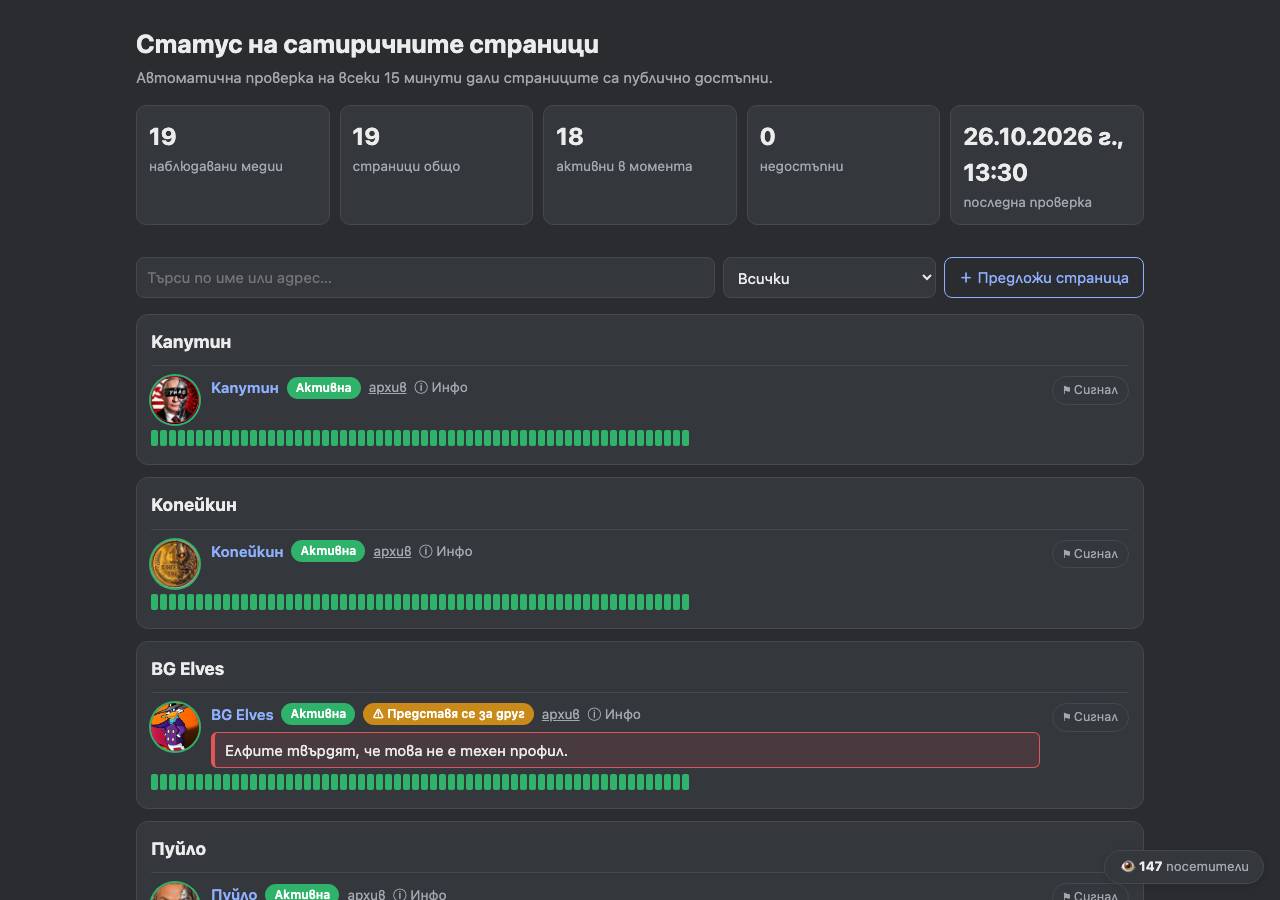Viewport: 1280px width, 900px height.
Task: Open the BG Elves page link
Action: [x=242, y=714]
